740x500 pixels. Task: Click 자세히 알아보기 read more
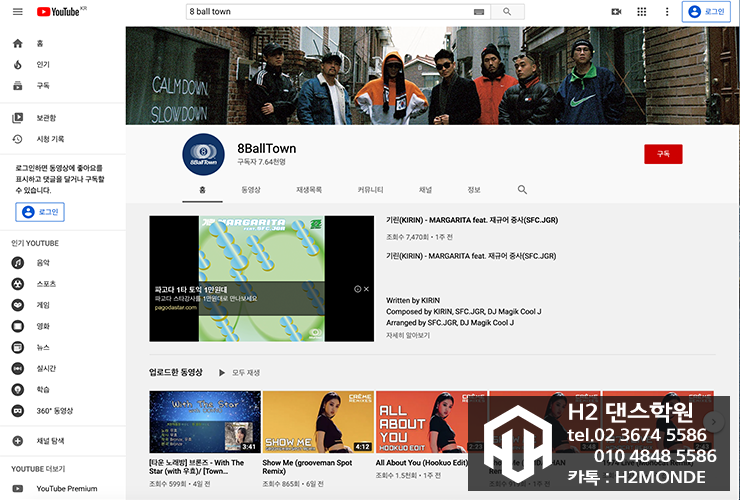[x=408, y=335]
